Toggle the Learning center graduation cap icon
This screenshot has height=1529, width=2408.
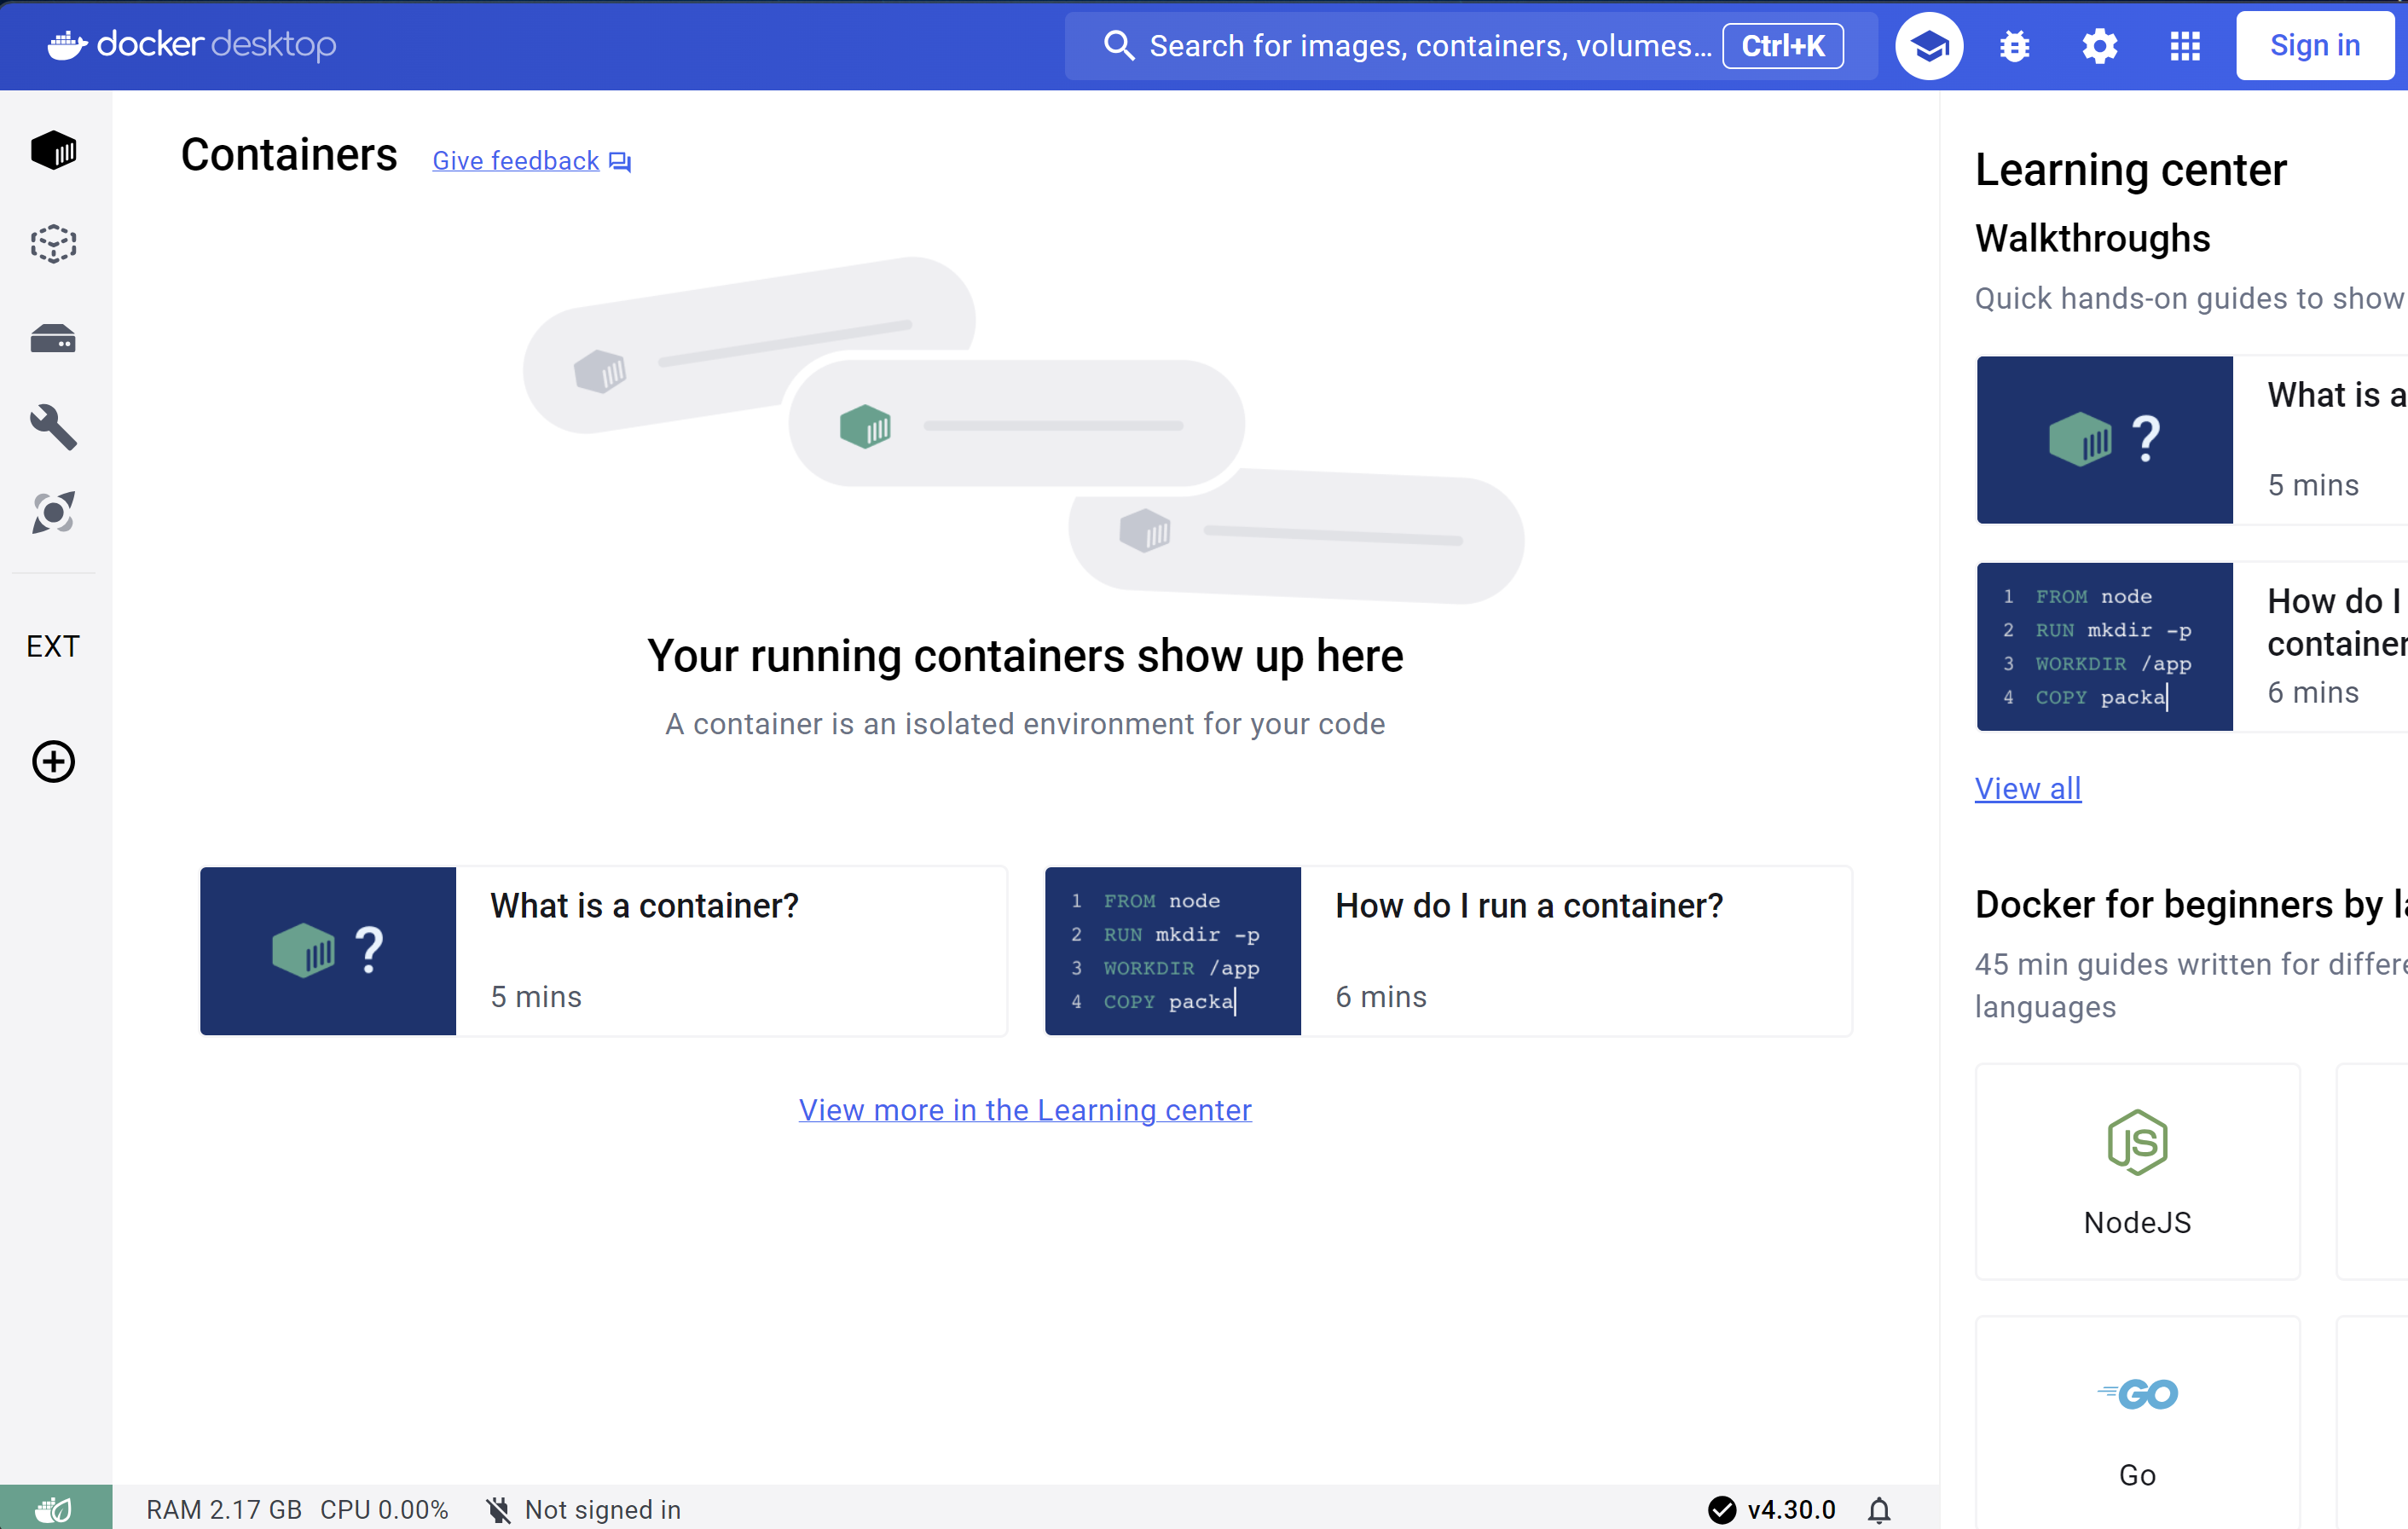(x=1929, y=46)
